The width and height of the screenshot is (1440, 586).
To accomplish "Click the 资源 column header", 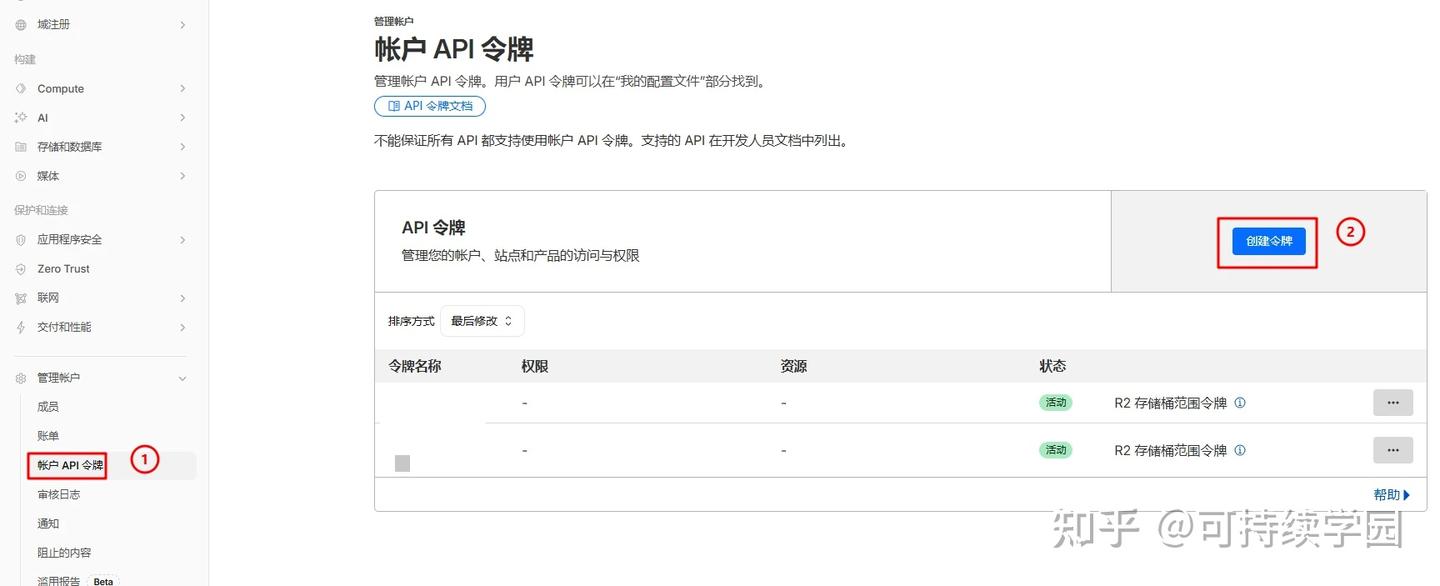I will 794,366.
